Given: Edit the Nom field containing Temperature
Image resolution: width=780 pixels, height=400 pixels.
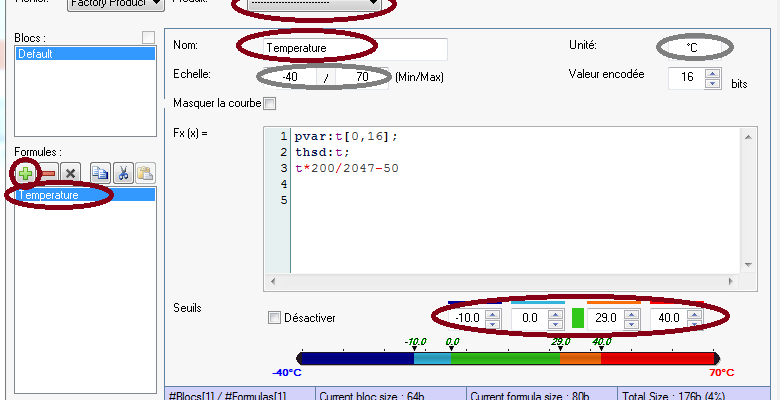Looking at the screenshot, I should pyautogui.click(x=355, y=48).
